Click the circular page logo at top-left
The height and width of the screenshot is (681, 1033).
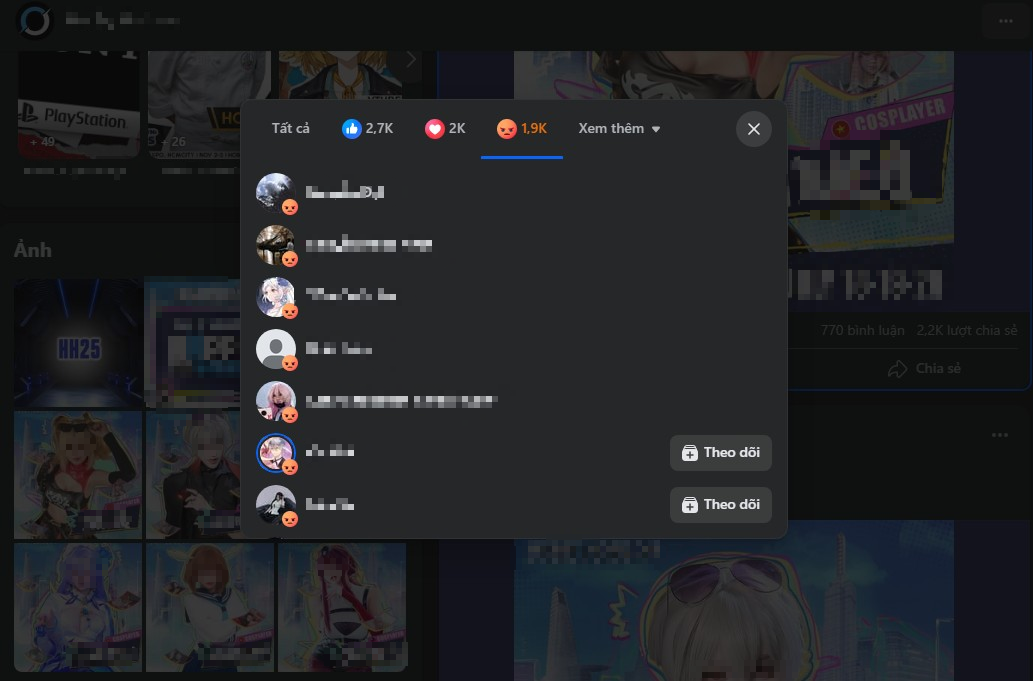(35, 21)
